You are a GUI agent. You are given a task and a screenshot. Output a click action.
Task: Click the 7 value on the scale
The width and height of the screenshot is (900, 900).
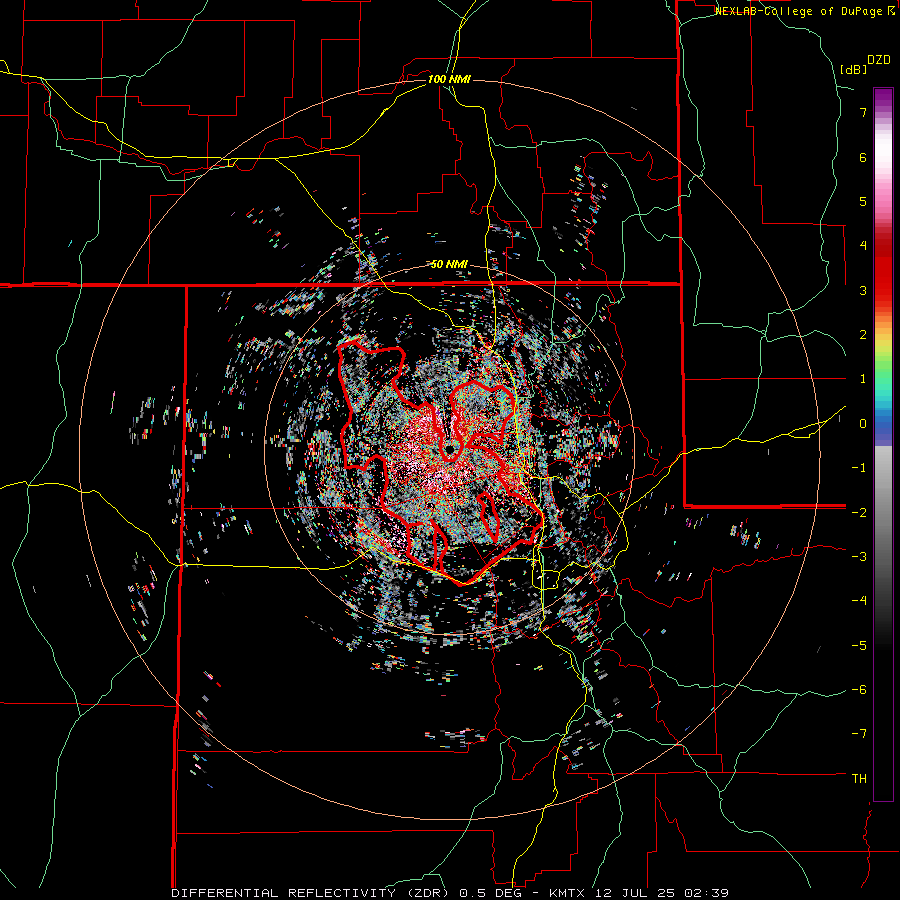[863, 112]
